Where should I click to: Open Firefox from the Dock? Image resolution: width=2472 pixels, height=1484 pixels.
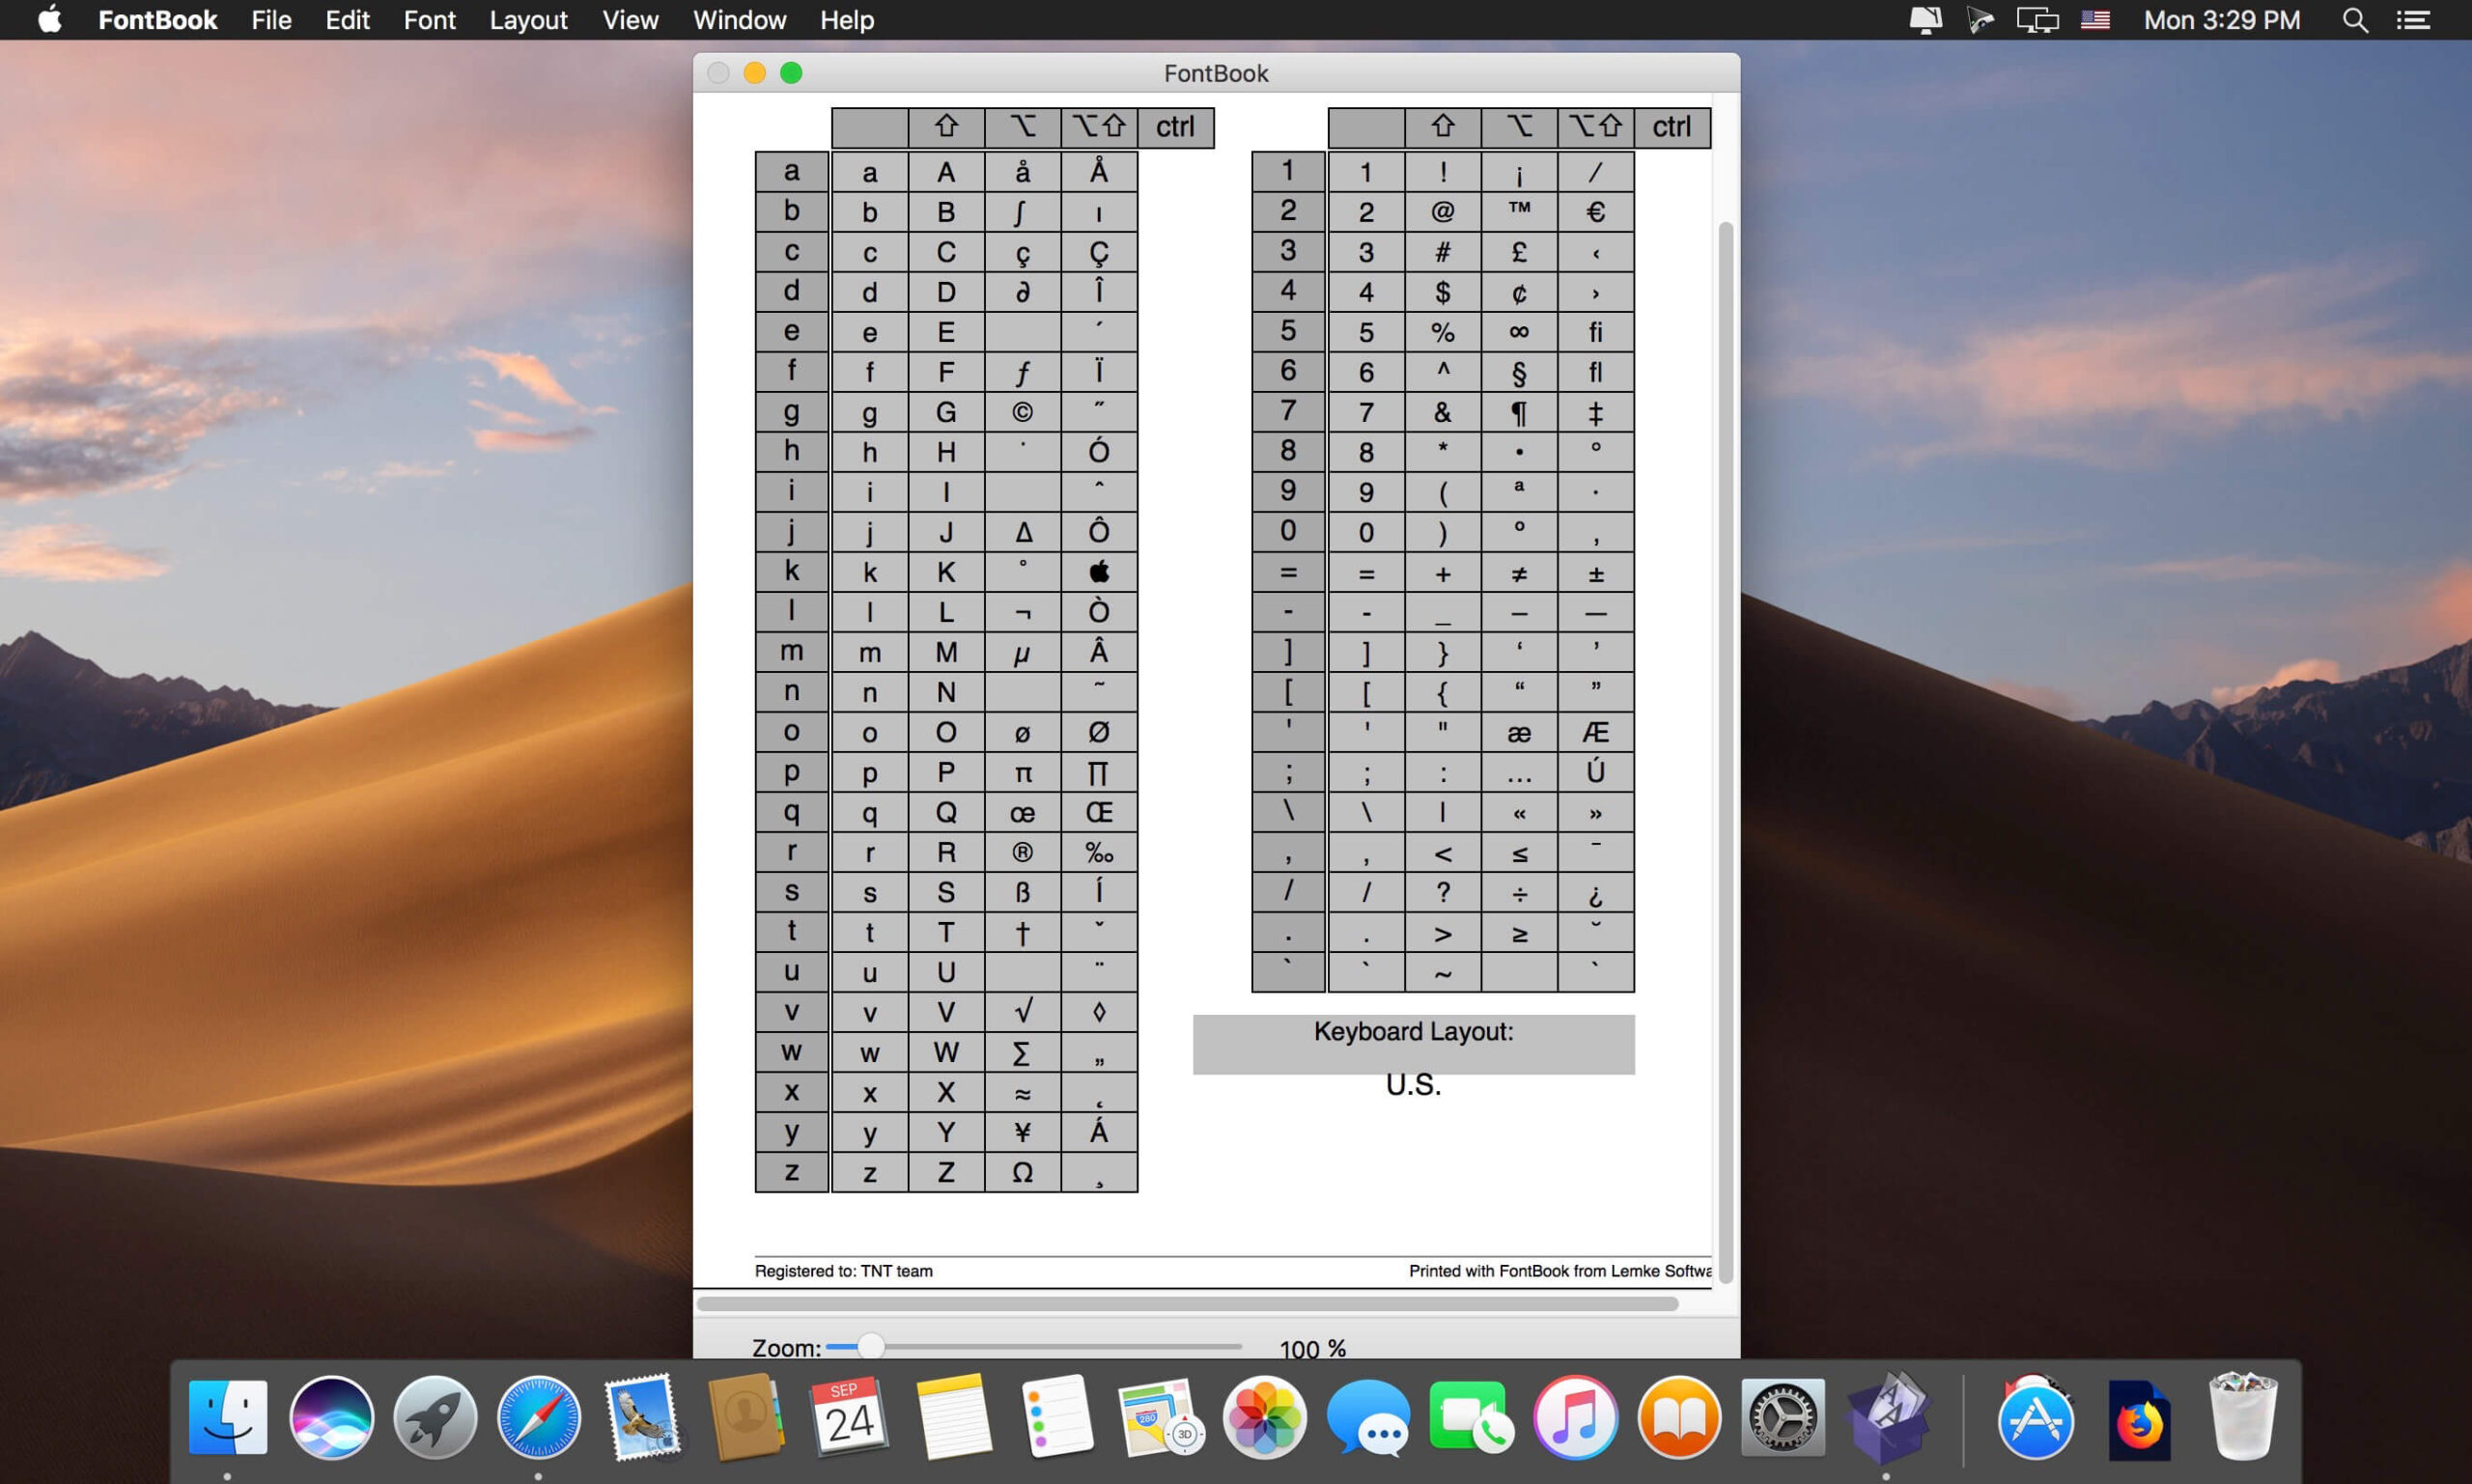(2141, 1416)
